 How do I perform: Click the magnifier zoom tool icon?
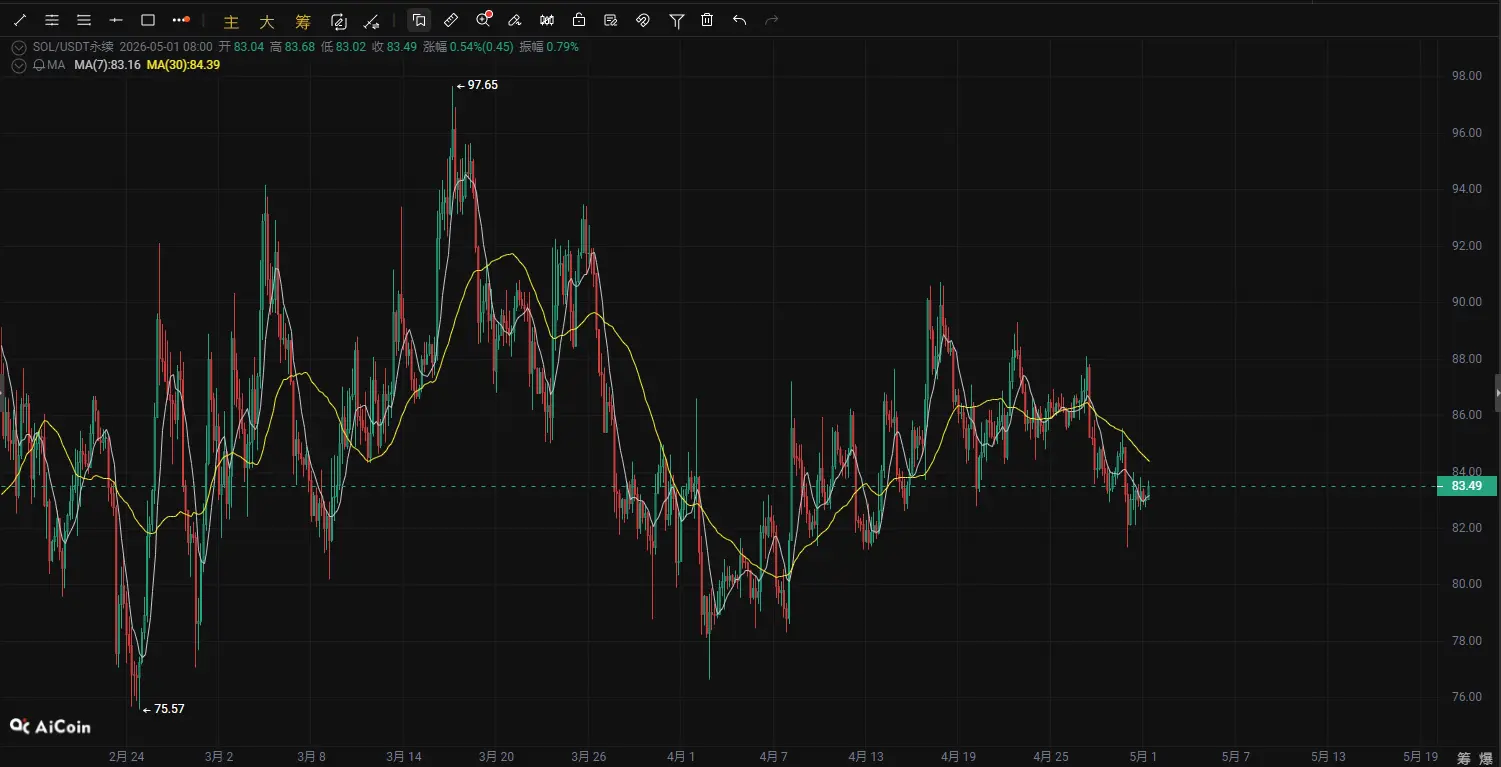pyautogui.click(x=484, y=20)
